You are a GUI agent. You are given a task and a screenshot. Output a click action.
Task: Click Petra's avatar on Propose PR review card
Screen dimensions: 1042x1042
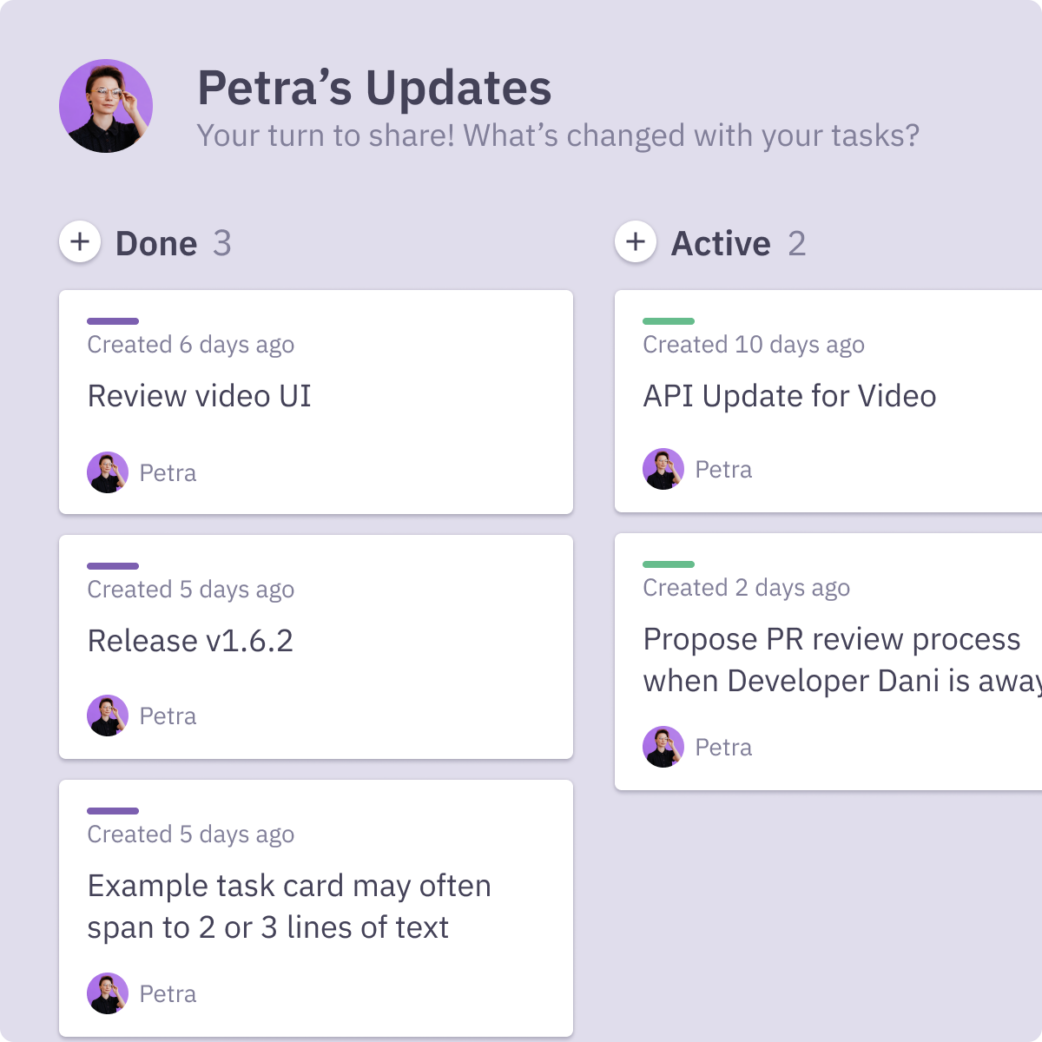(663, 747)
